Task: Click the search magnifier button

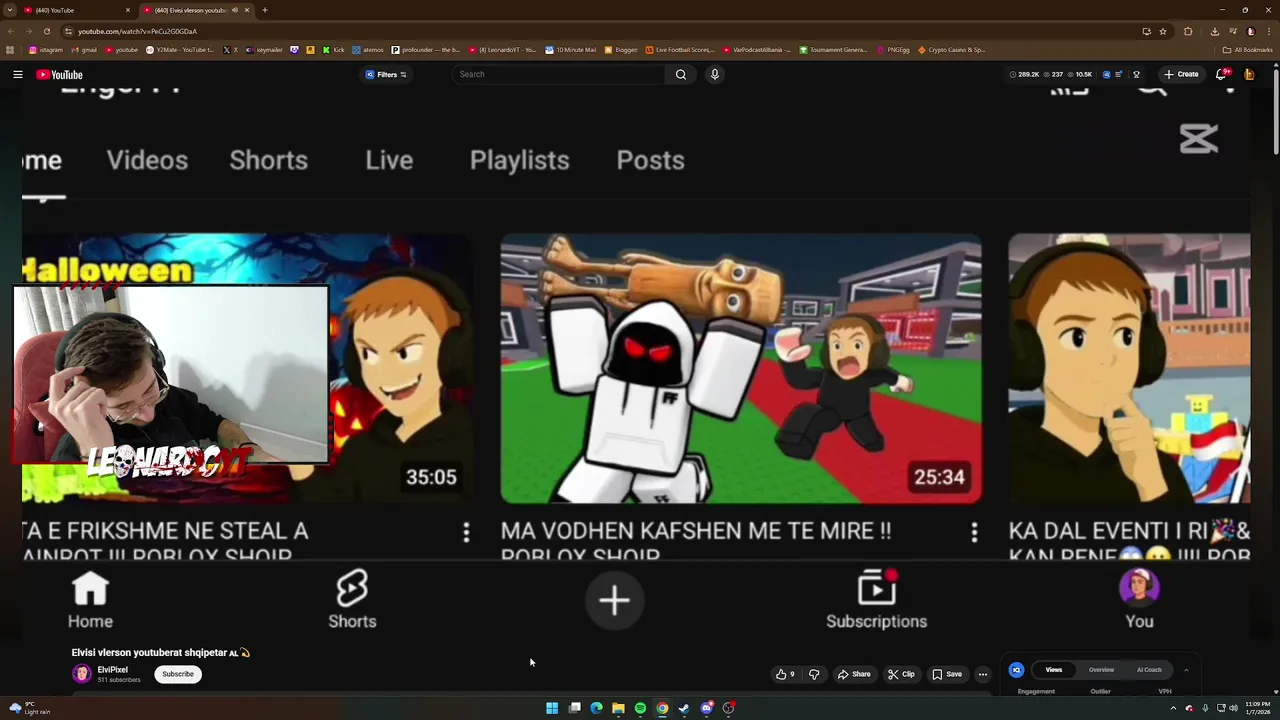Action: pyautogui.click(x=681, y=74)
